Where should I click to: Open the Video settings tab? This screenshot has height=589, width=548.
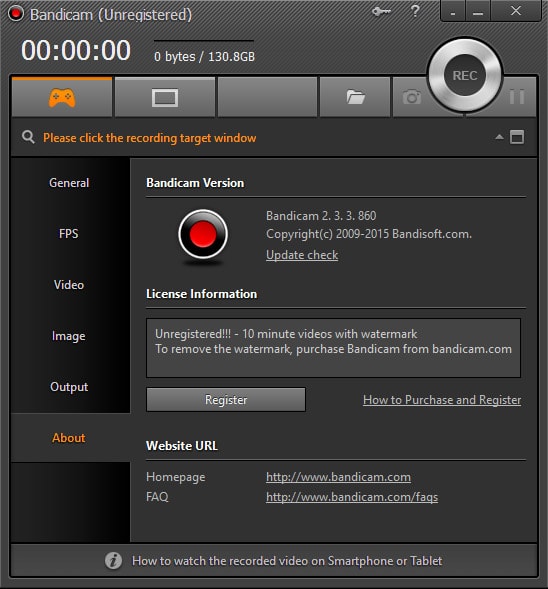(69, 285)
